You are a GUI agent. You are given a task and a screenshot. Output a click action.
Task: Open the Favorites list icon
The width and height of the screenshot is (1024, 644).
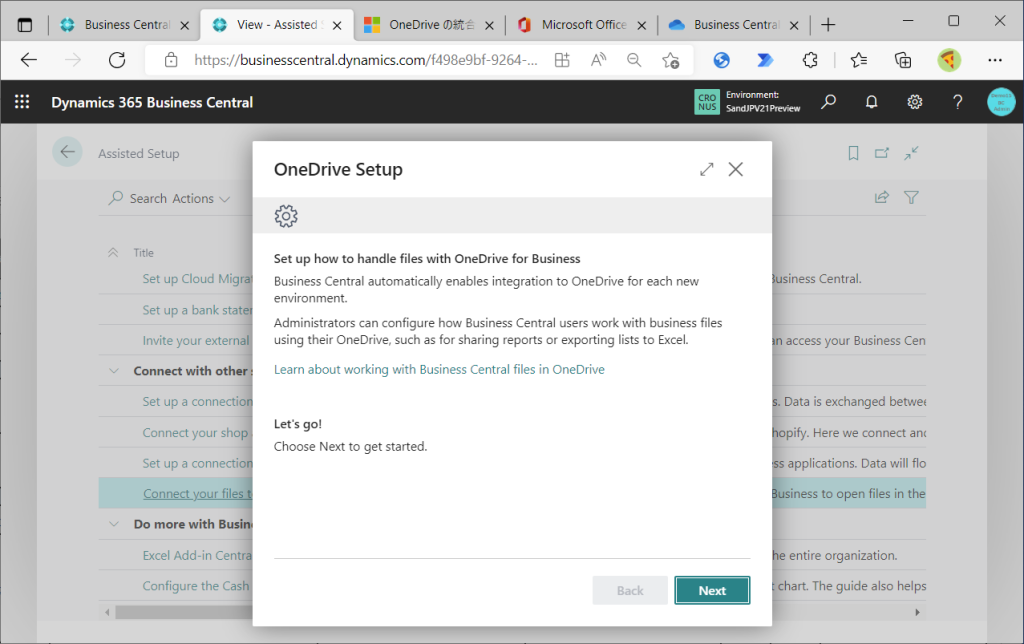(x=859, y=60)
